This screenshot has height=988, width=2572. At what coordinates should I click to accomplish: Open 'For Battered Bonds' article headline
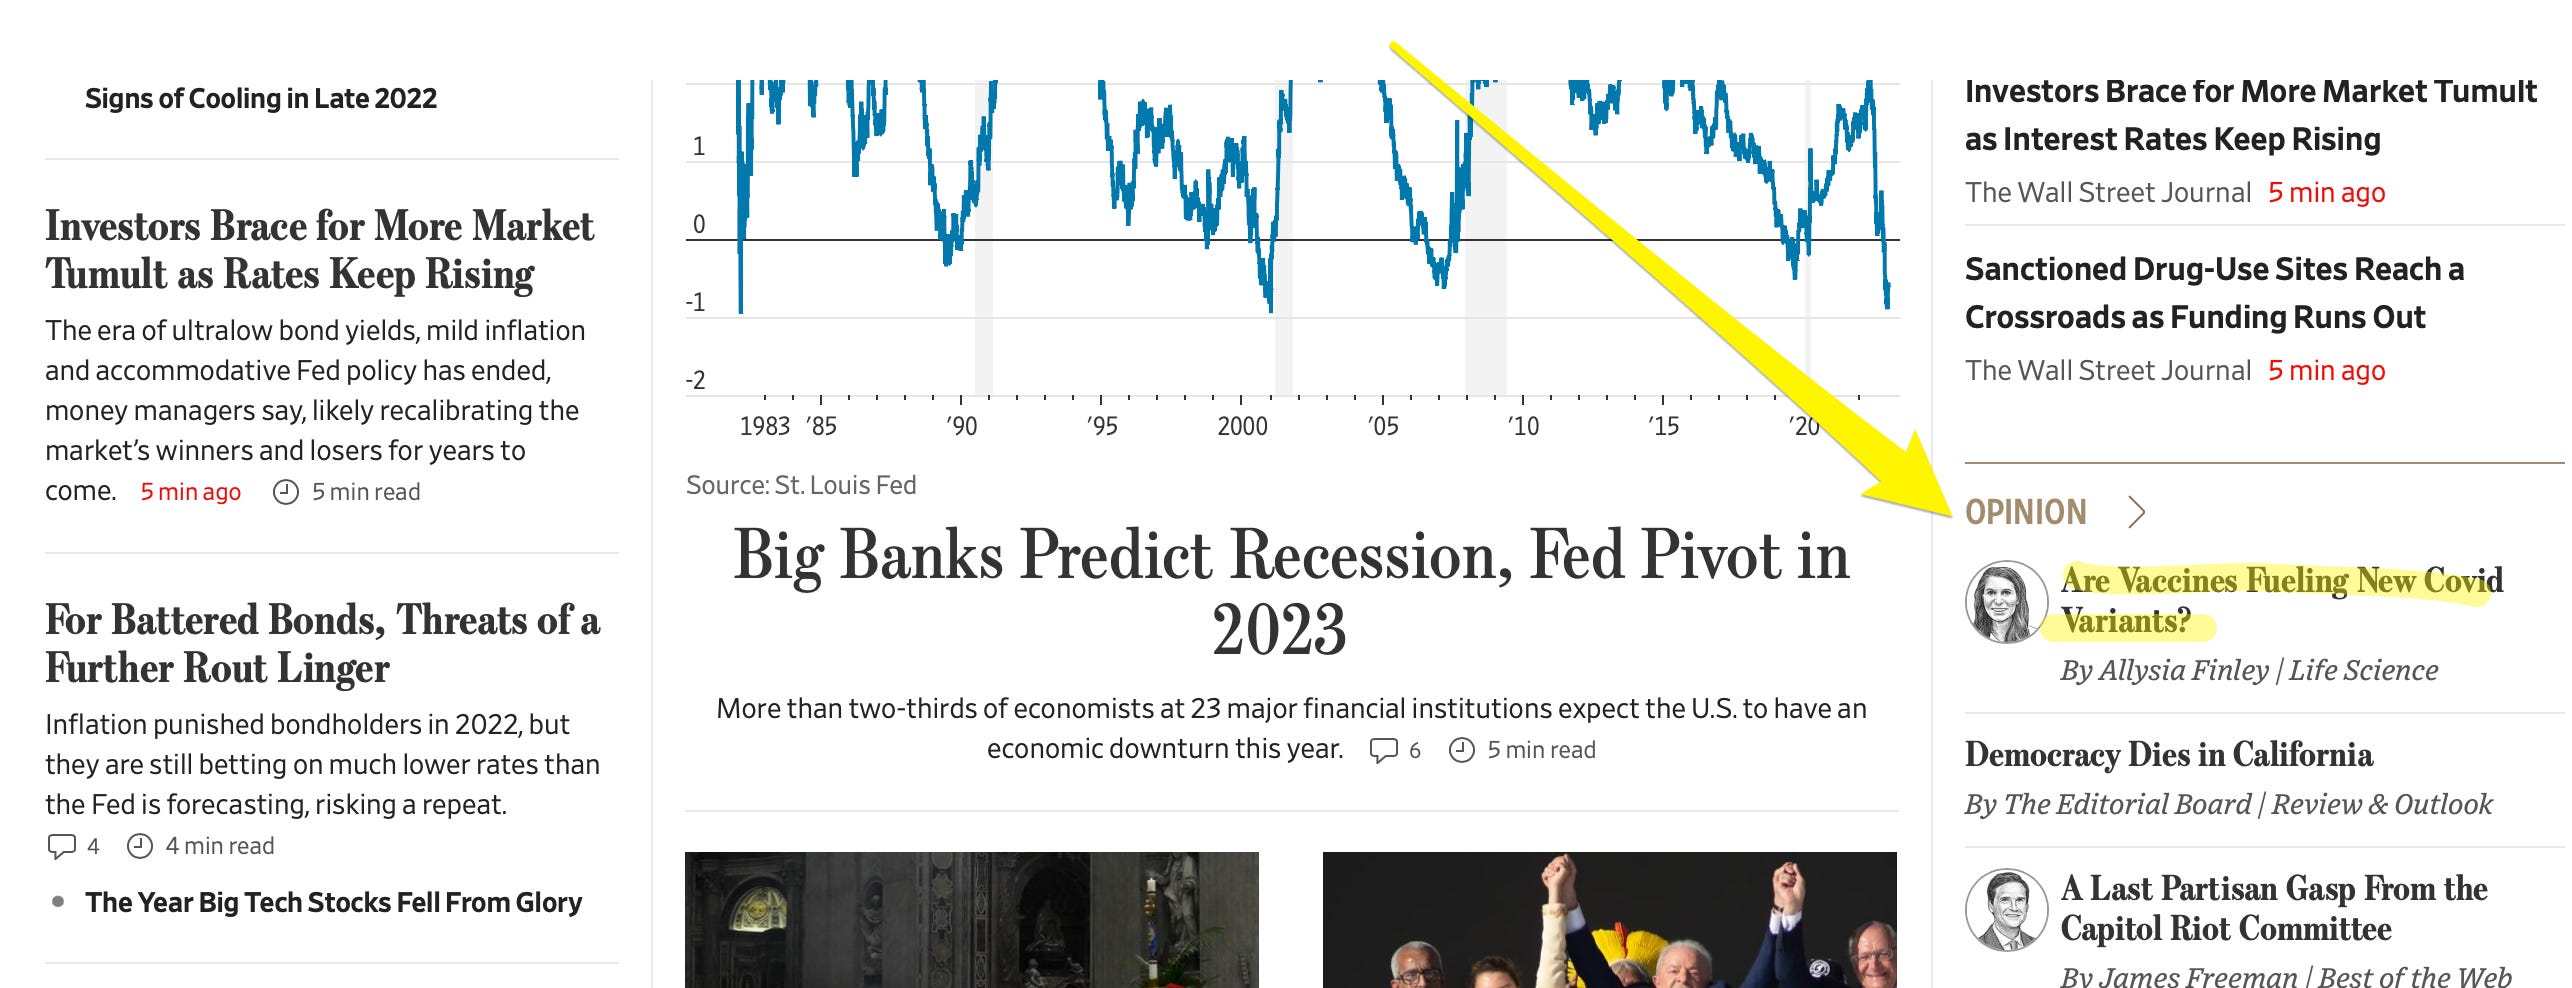(322, 644)
